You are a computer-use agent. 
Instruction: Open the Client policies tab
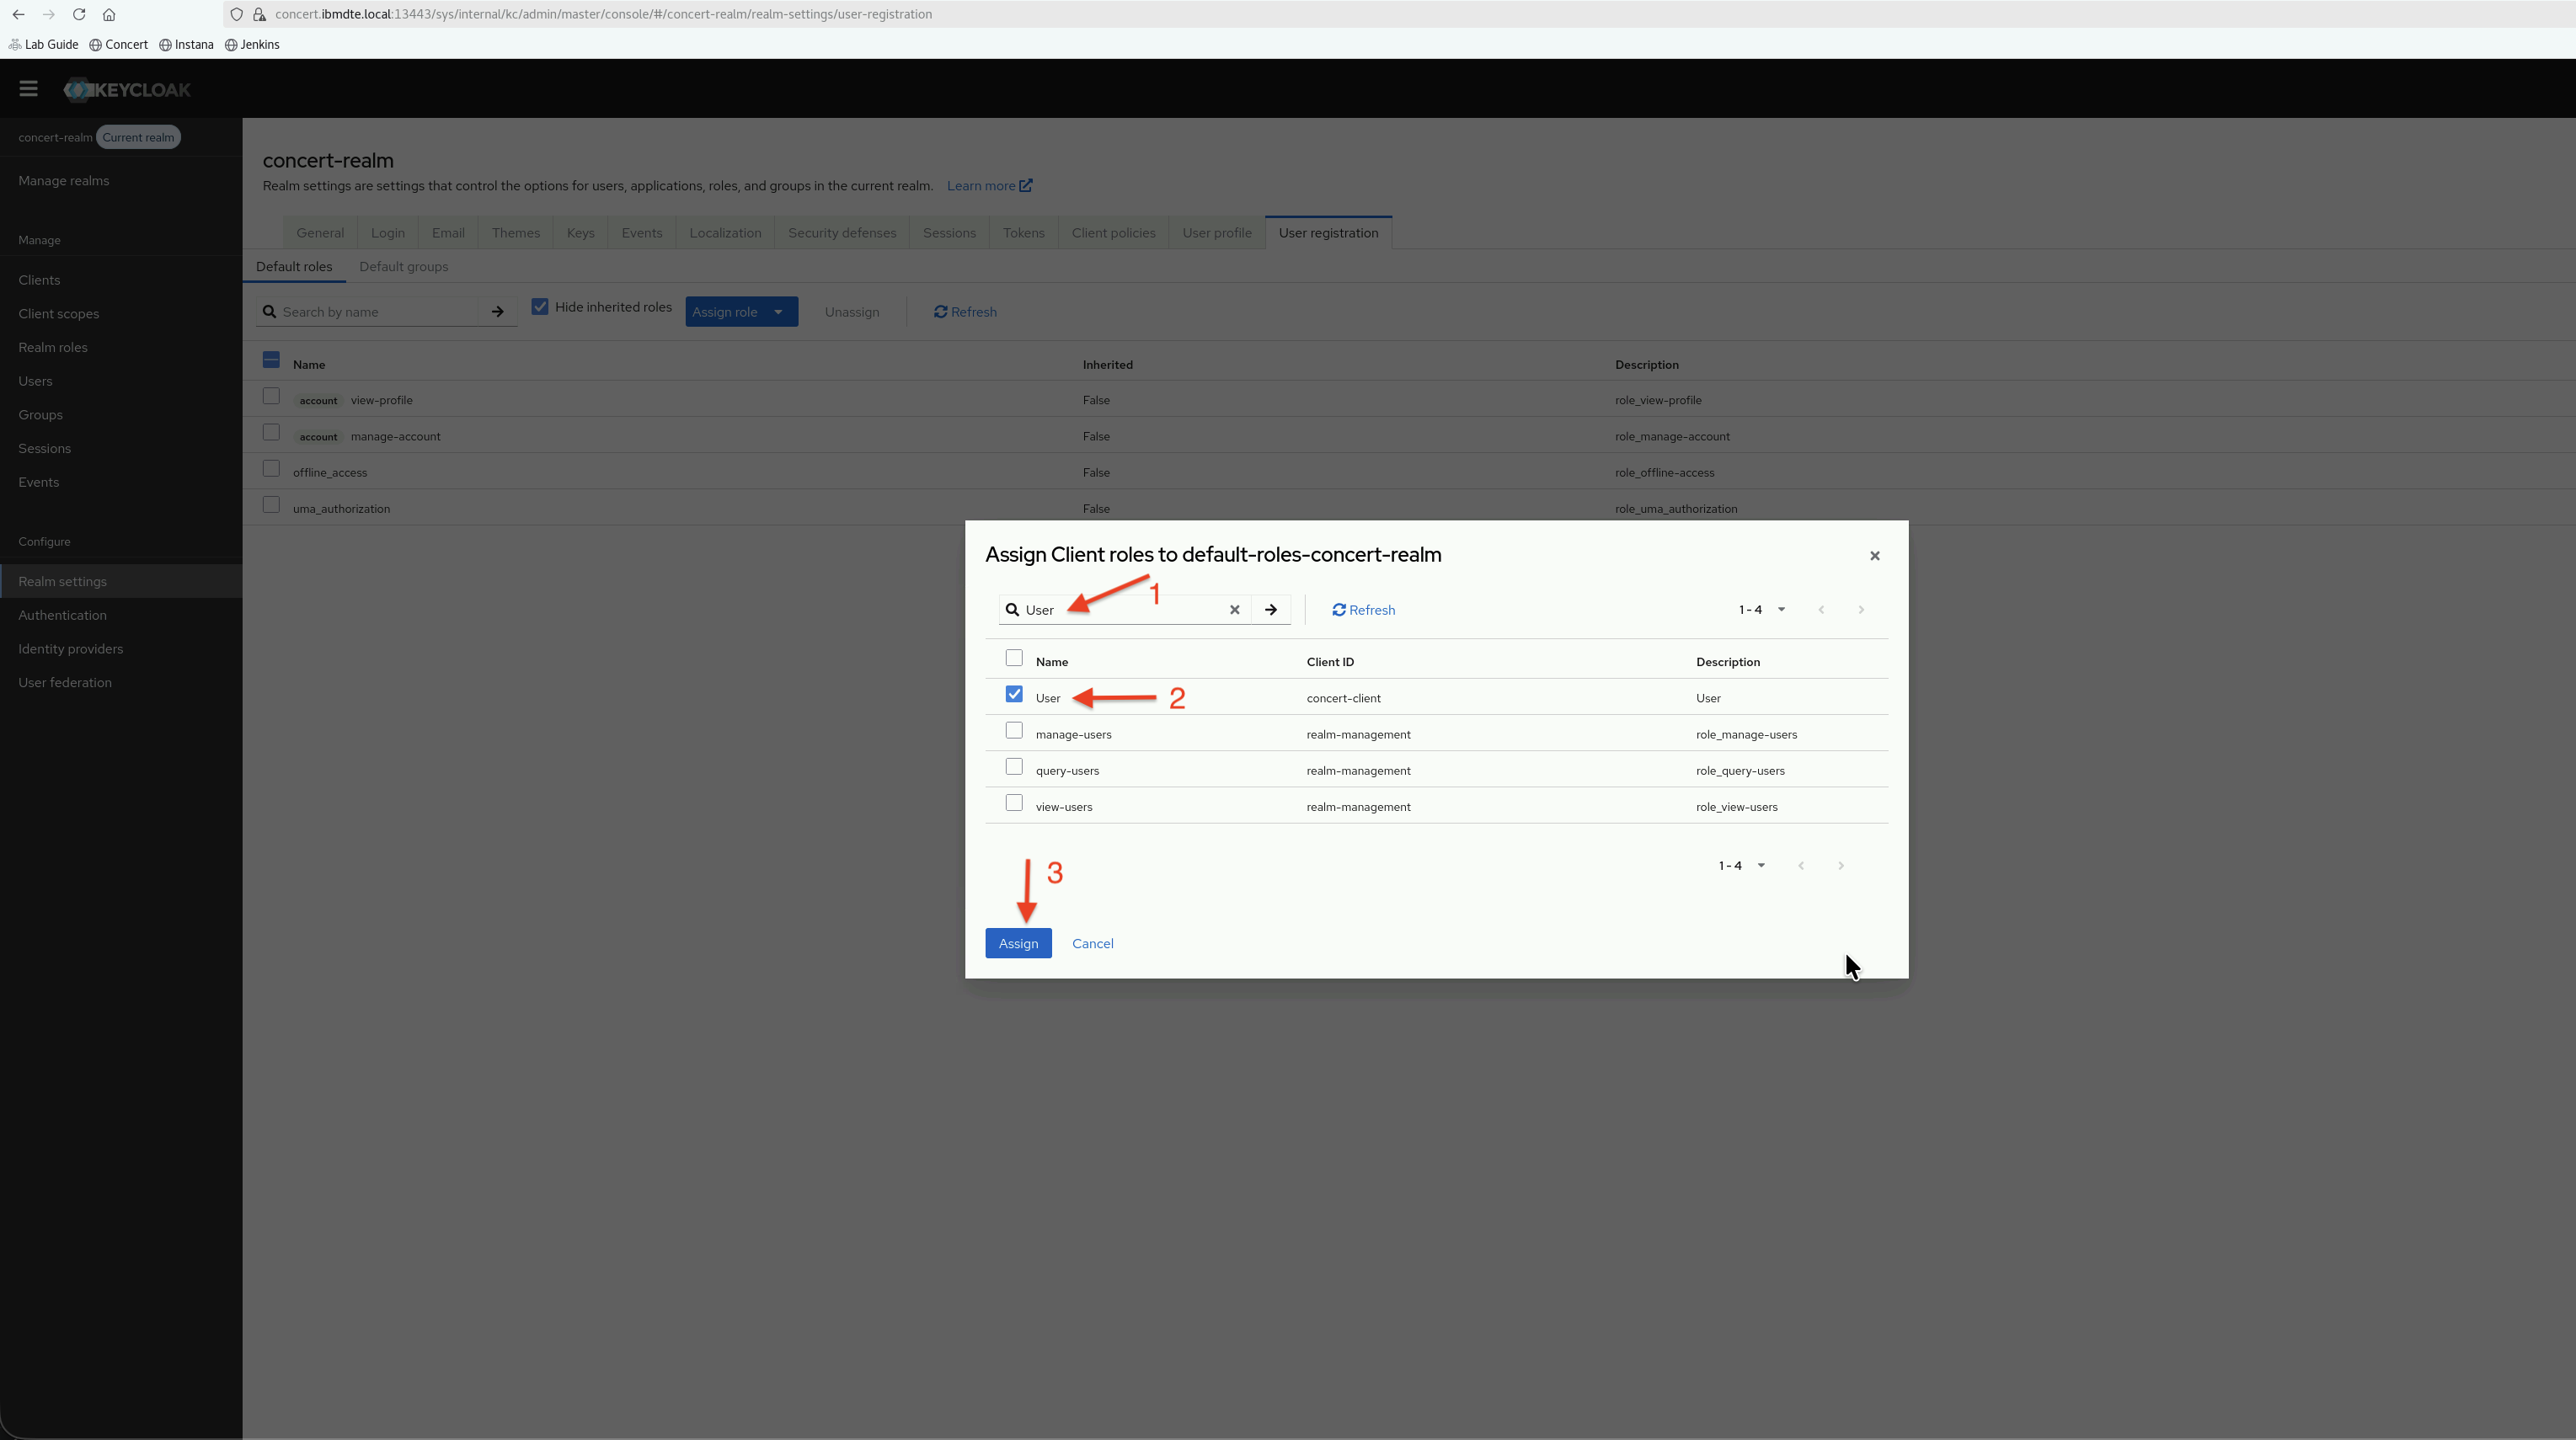click(1114, 233)
